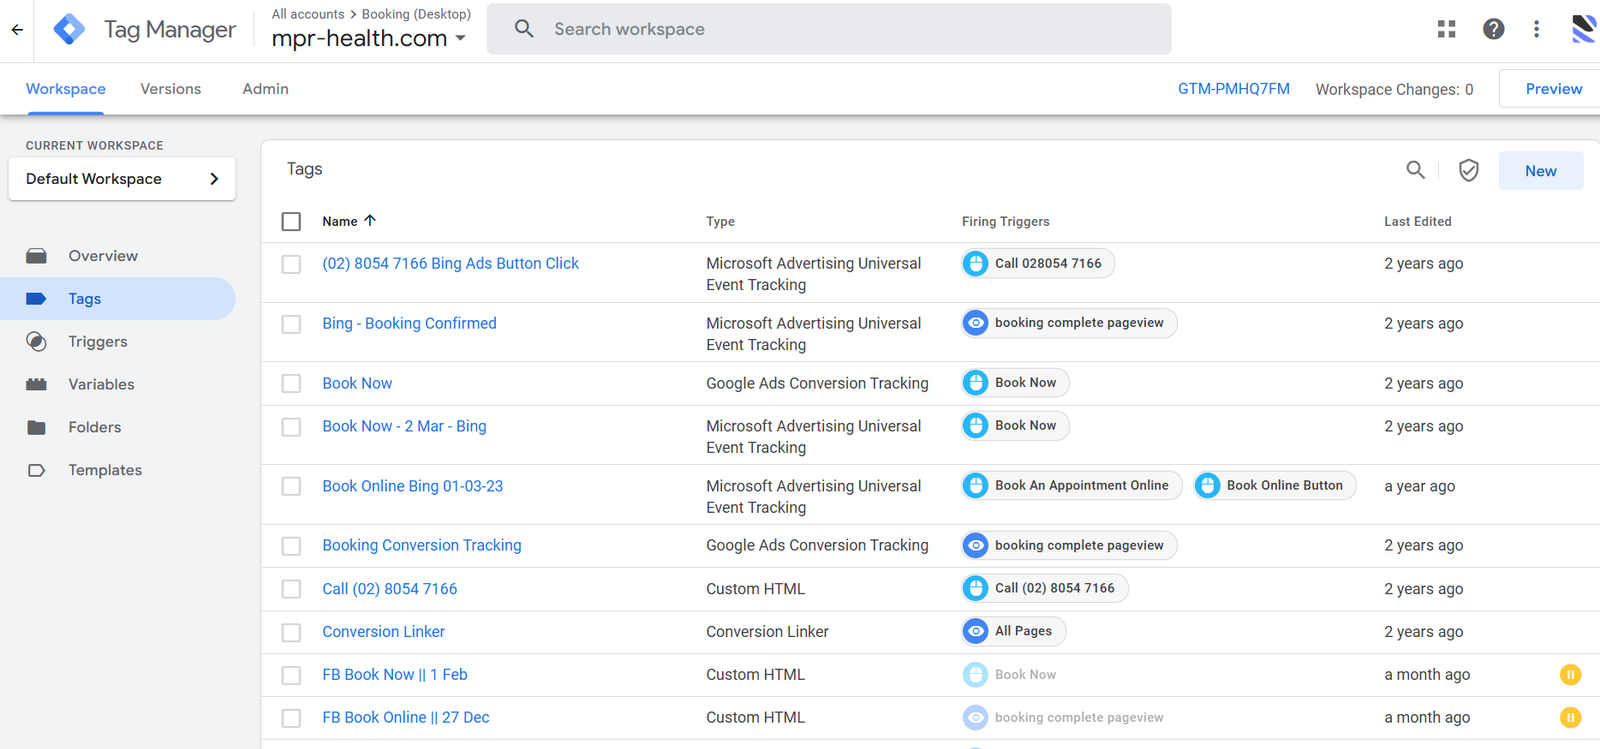Click the Book Online Button trigger chip
Image resolution: width=1600 pixels, height=749 pixels.
pyautogui.click(x=1274, y=486)
